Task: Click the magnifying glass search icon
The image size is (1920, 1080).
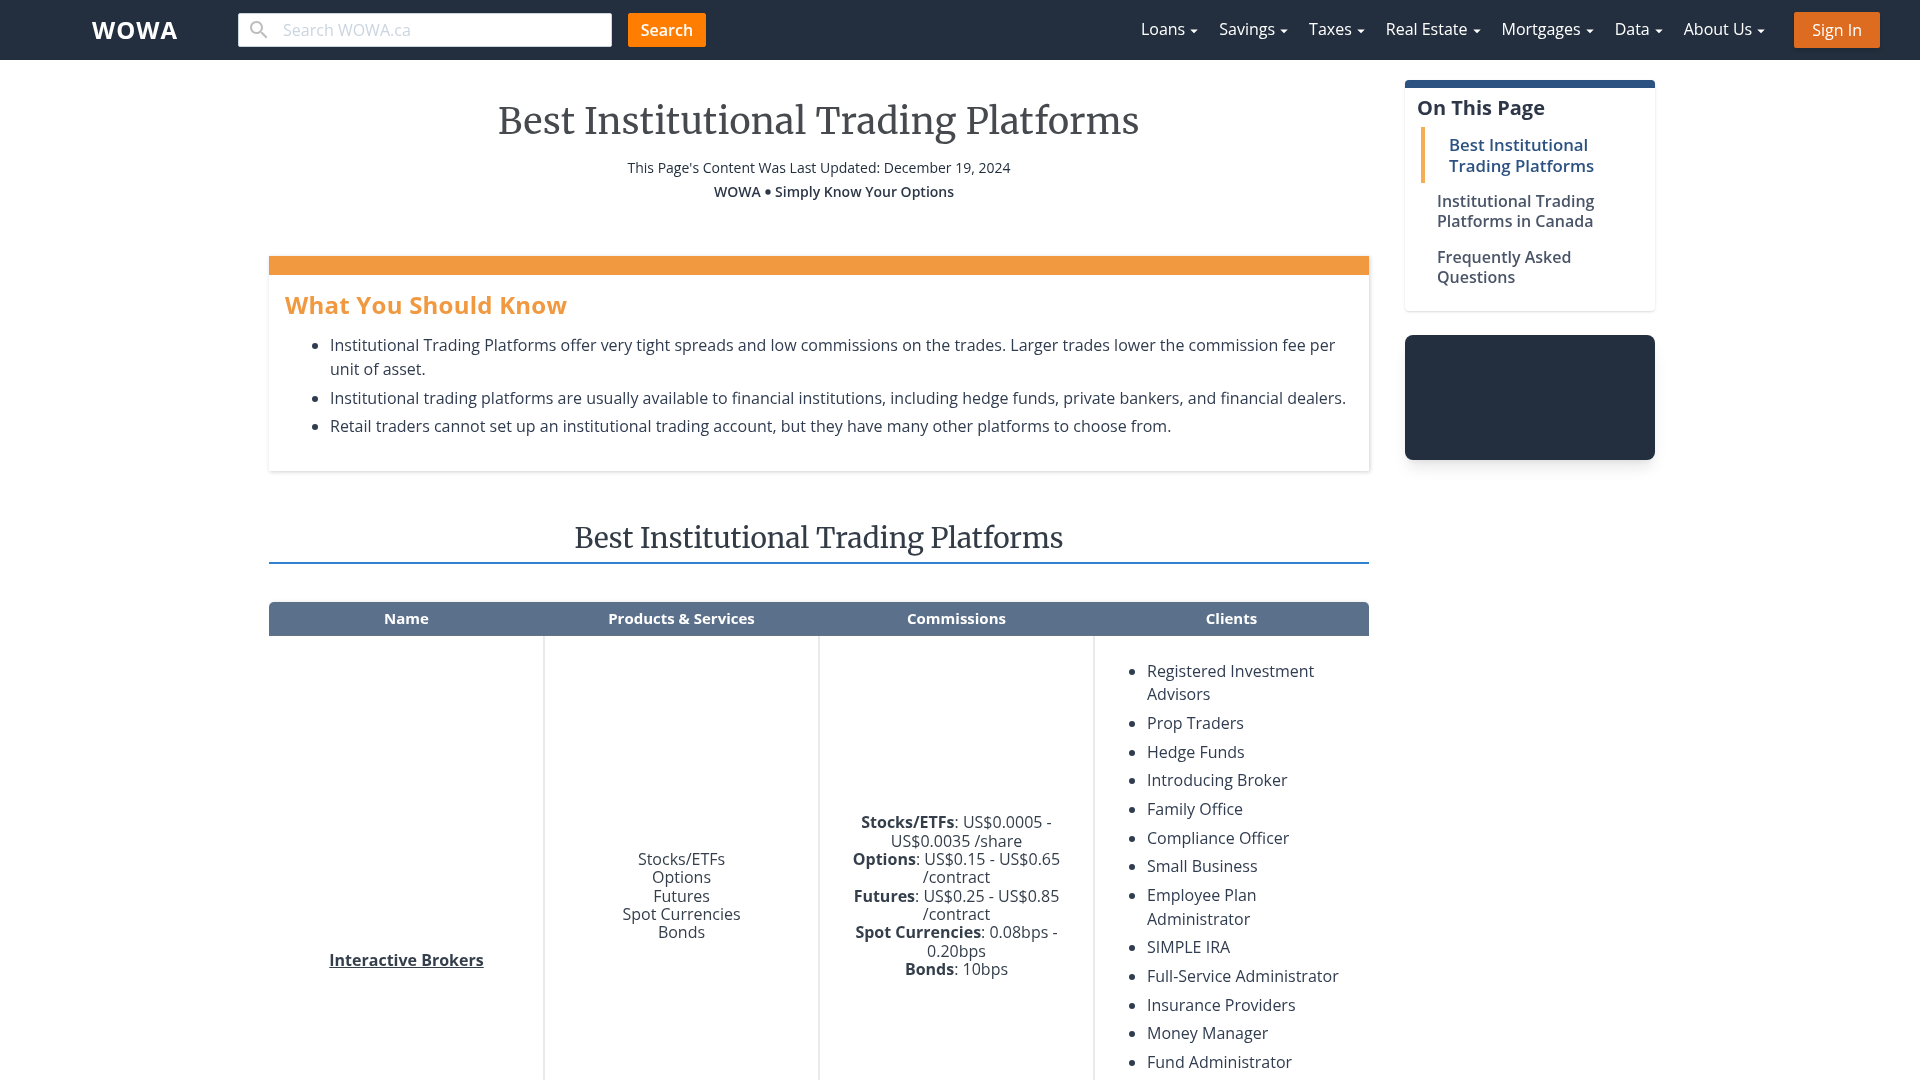Action: click(x=258, y=30)
